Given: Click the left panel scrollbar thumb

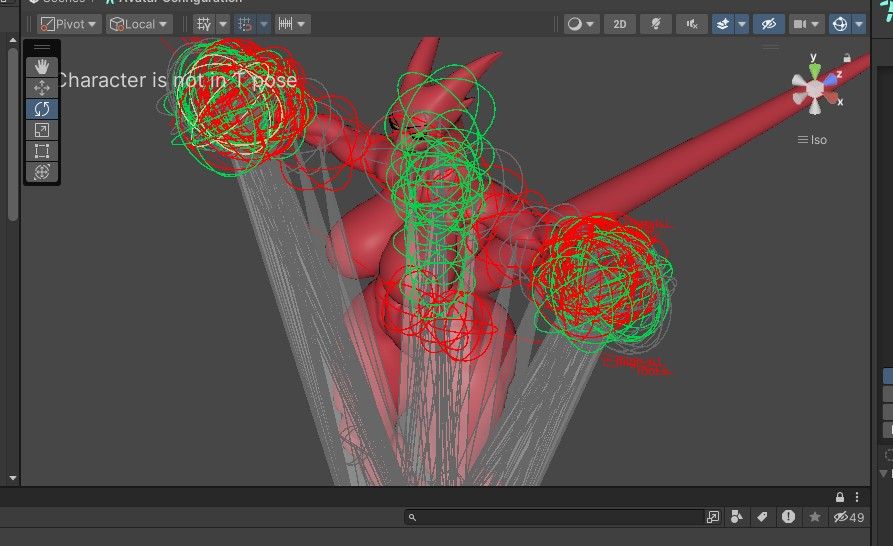Looking at the screenshot, I should click(13, 134).
